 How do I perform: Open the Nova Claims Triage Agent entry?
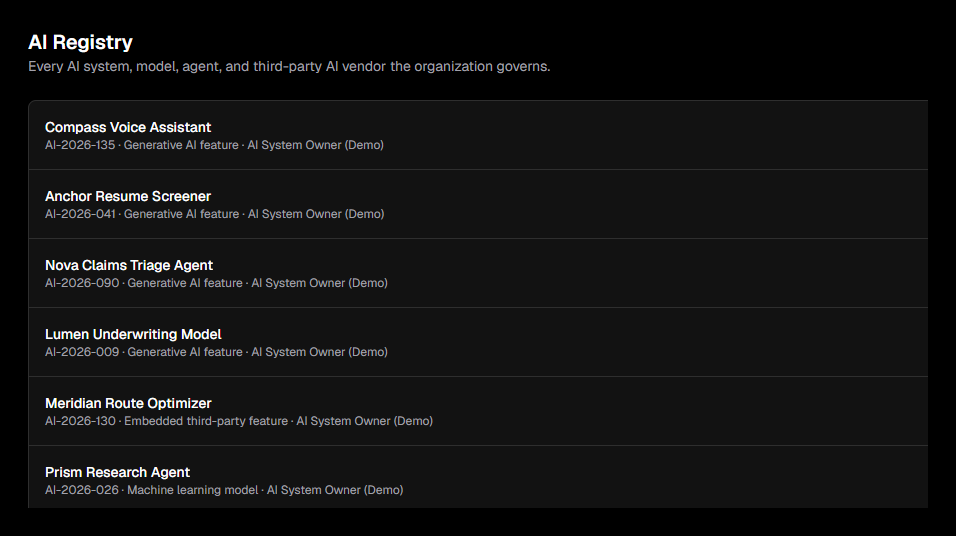tap(478, 273)
